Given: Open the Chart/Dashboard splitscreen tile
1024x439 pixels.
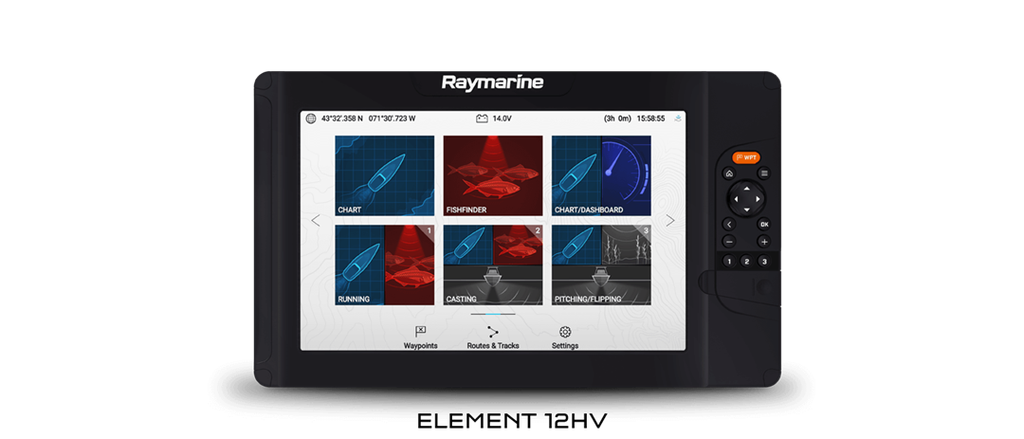Looking at the screenshot, I should 601,176.
